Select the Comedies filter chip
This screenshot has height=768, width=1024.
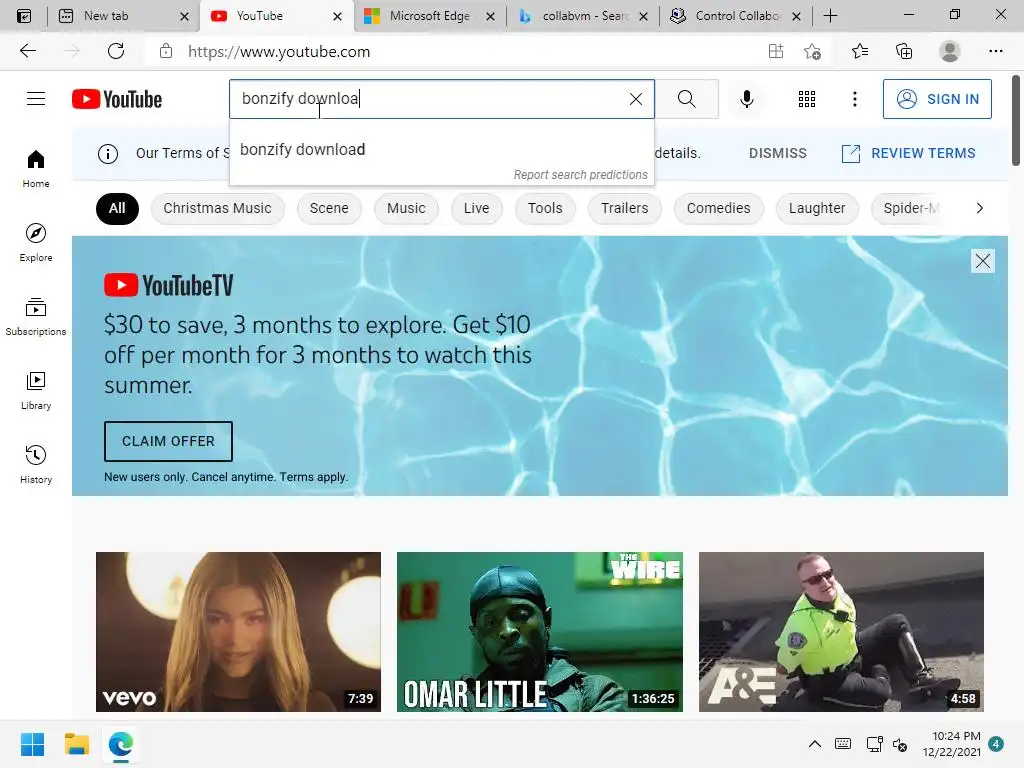(x=718, y=208)
